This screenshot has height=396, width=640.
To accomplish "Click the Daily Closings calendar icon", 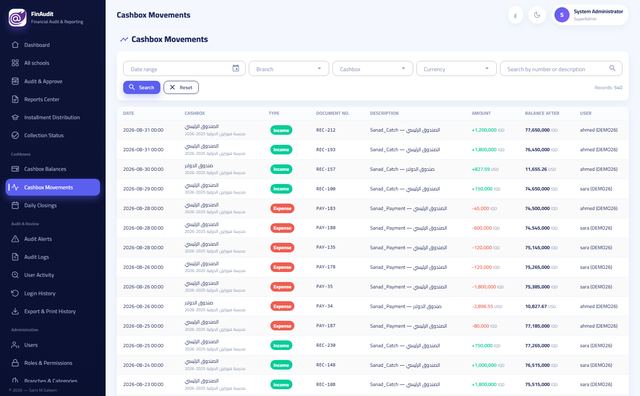I will click(x=15, y=205).
